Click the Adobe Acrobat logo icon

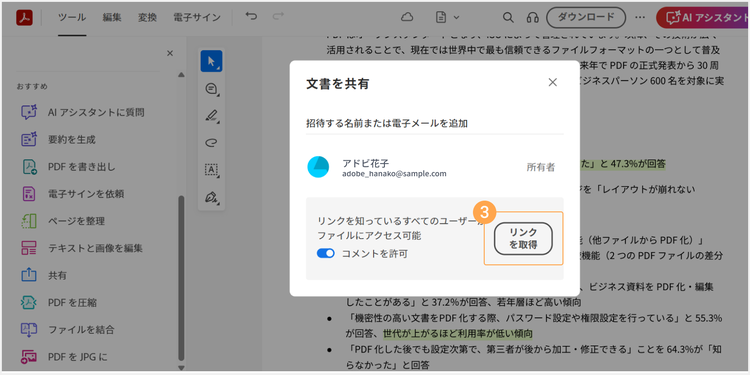pyautogui.click(x=24, y=18)
